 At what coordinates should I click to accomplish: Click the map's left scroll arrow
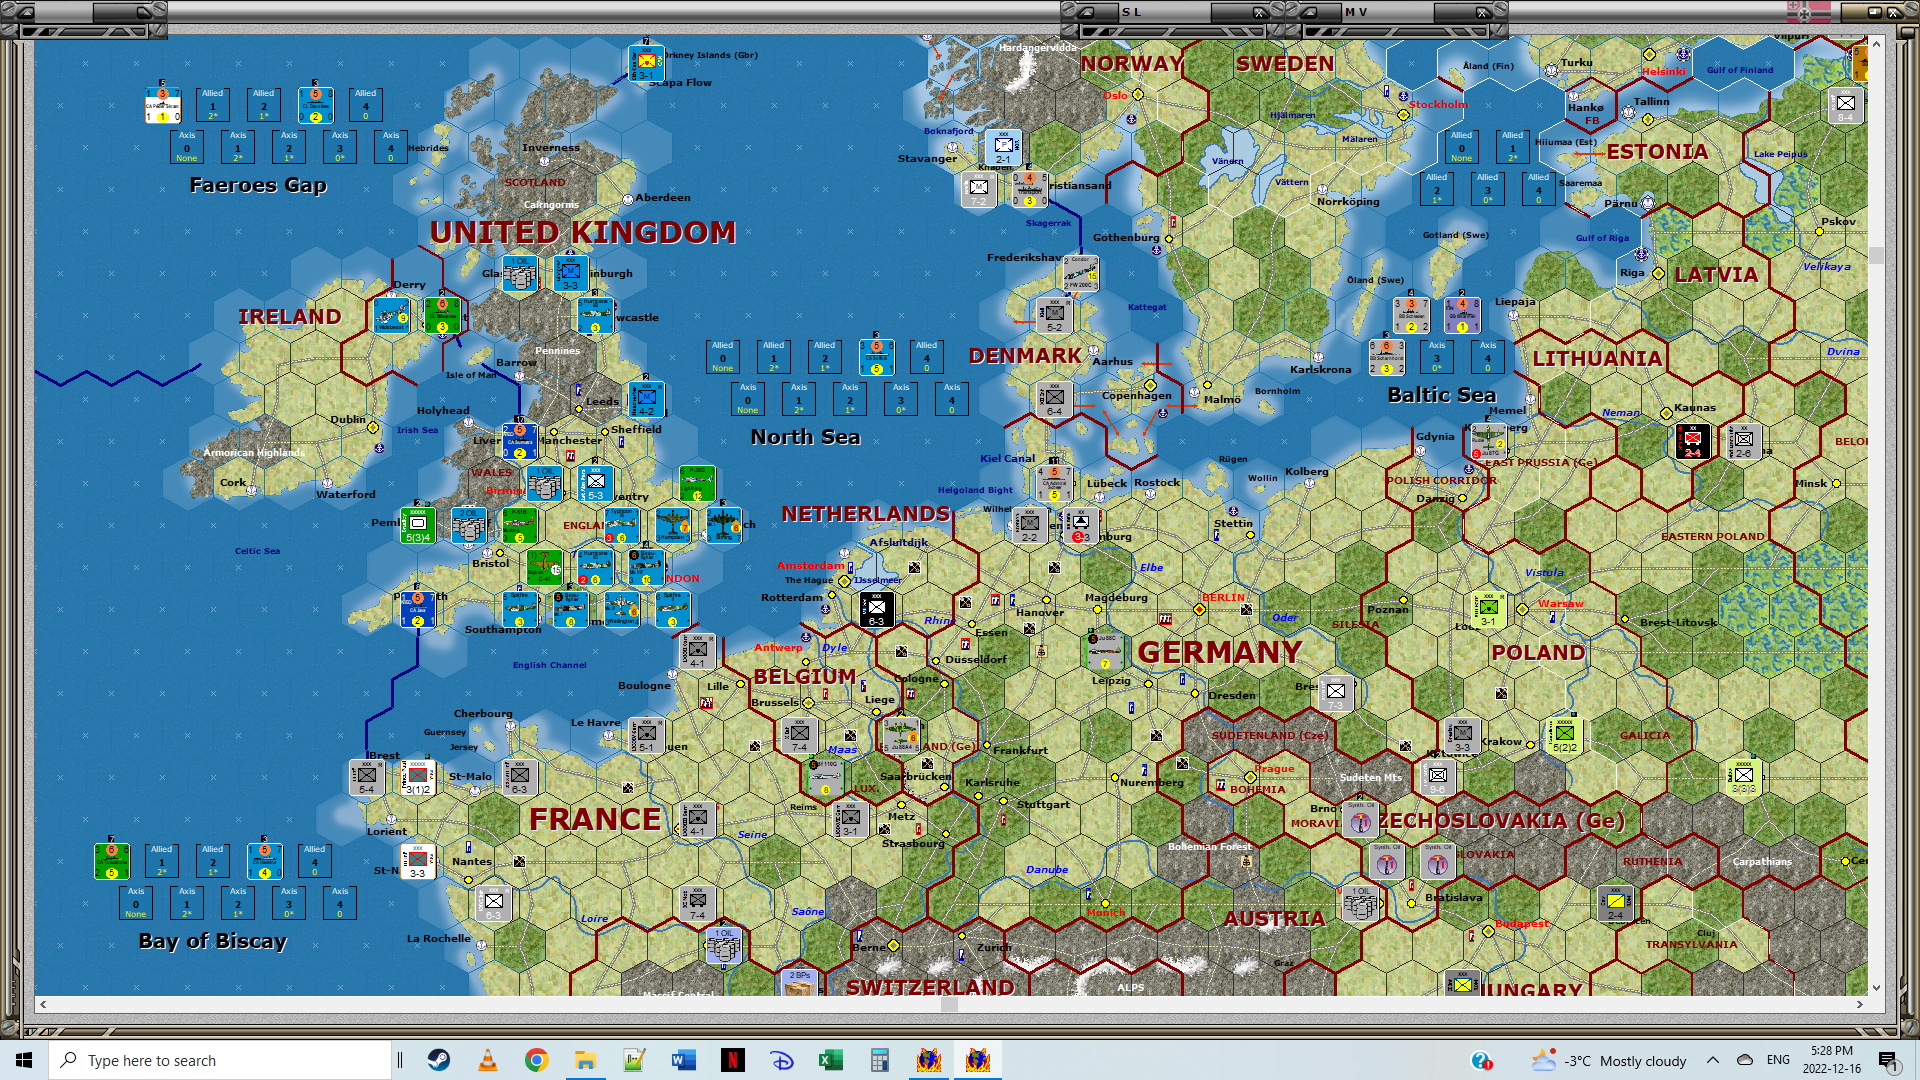(x=42, y=1004)
